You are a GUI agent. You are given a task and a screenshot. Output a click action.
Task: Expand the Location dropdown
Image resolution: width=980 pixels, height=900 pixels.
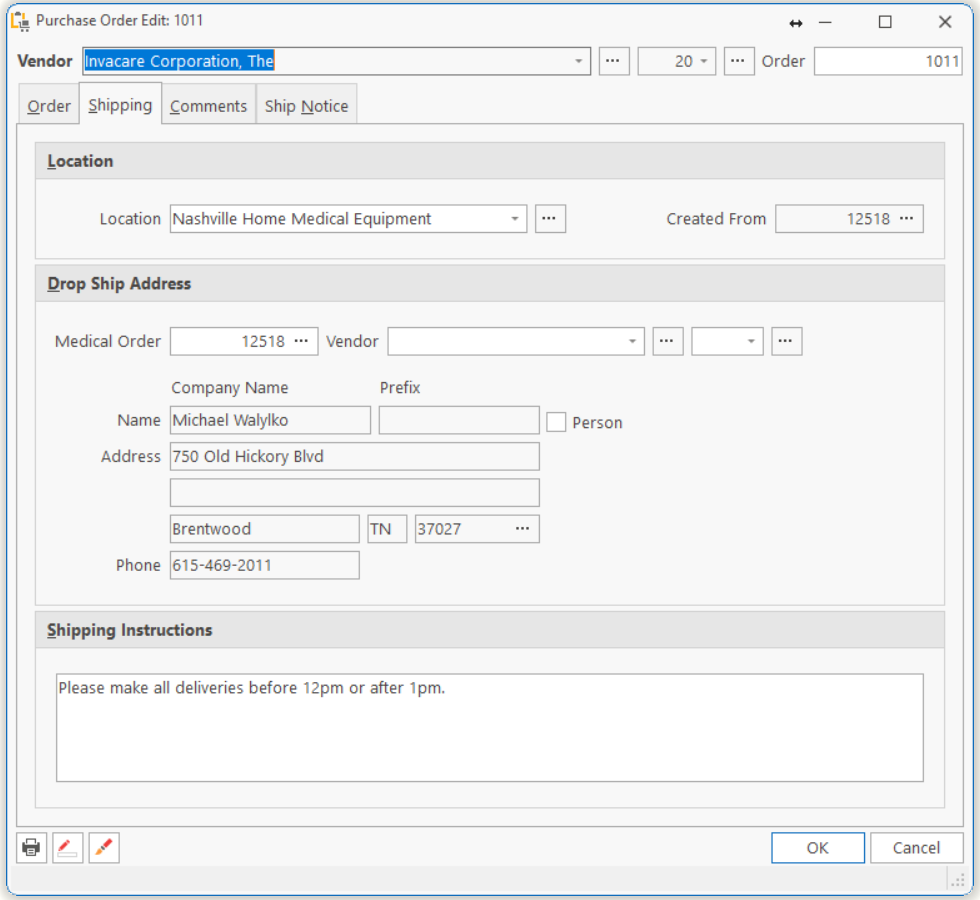tap(515, 219)
